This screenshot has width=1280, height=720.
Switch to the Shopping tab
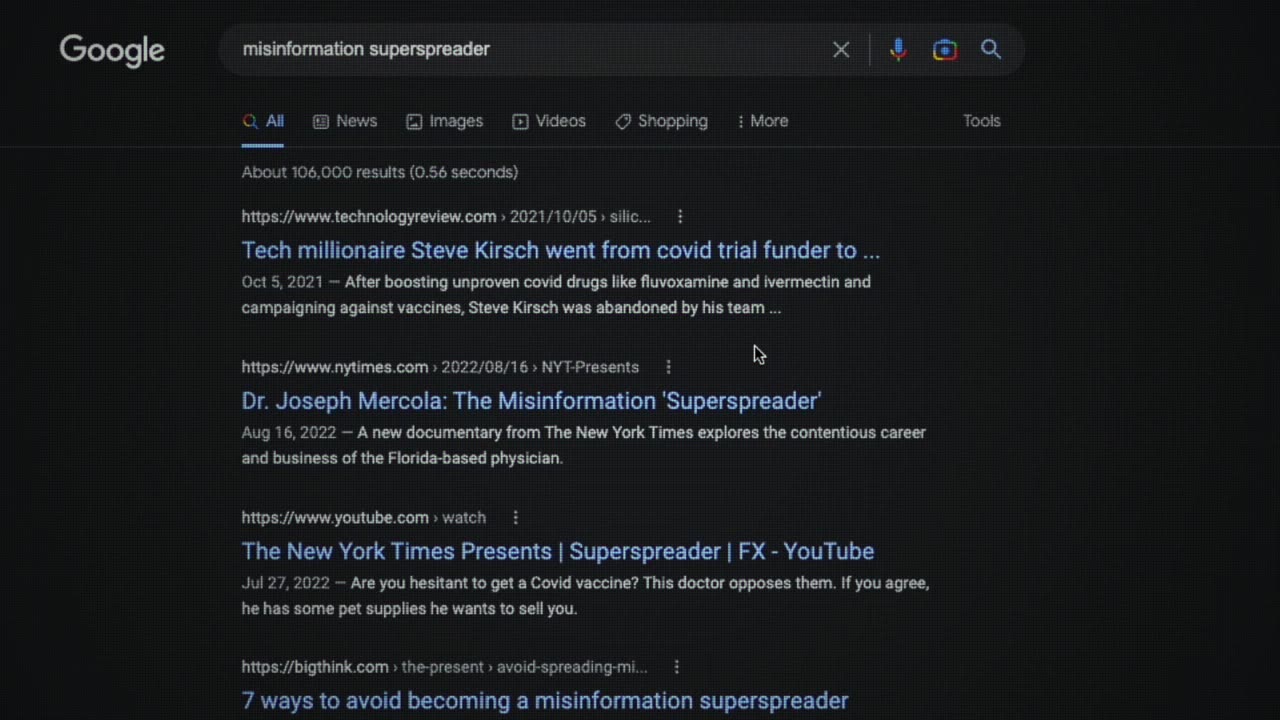(x=661, y=121)
